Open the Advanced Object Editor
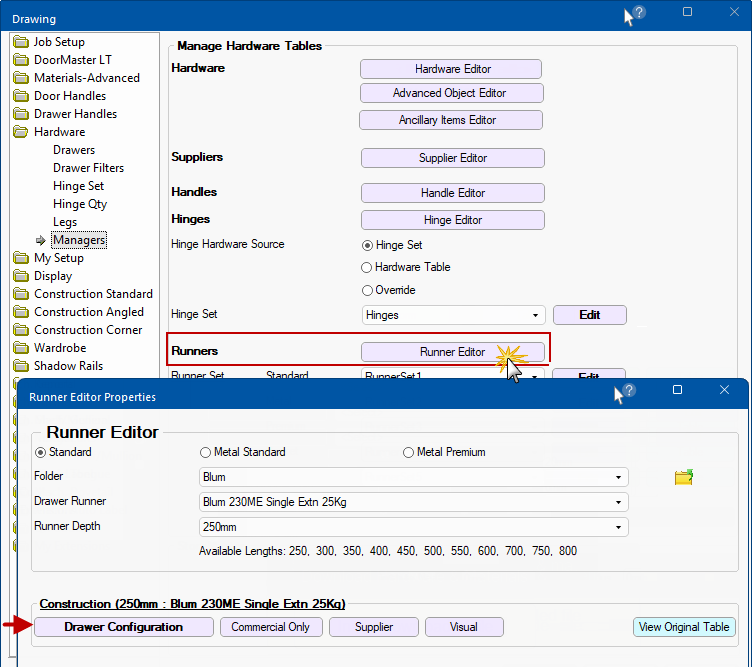 [452, 93]
